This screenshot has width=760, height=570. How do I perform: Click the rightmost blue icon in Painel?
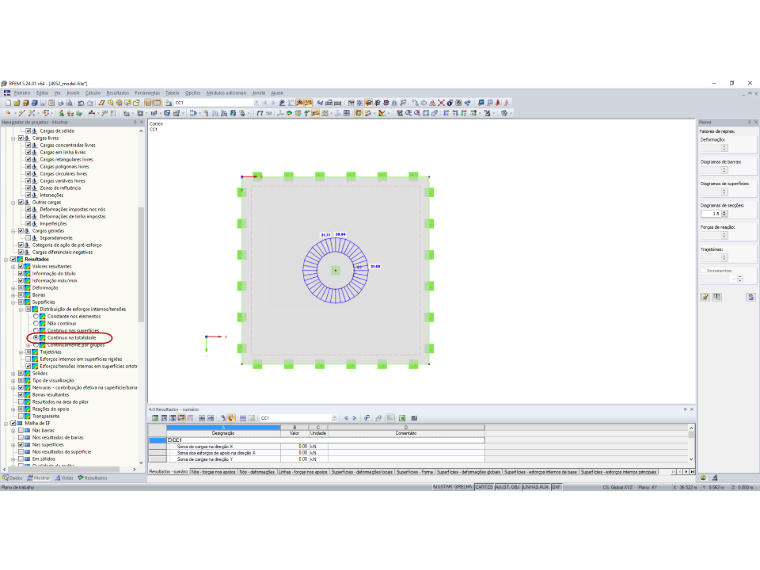[751, 297]
